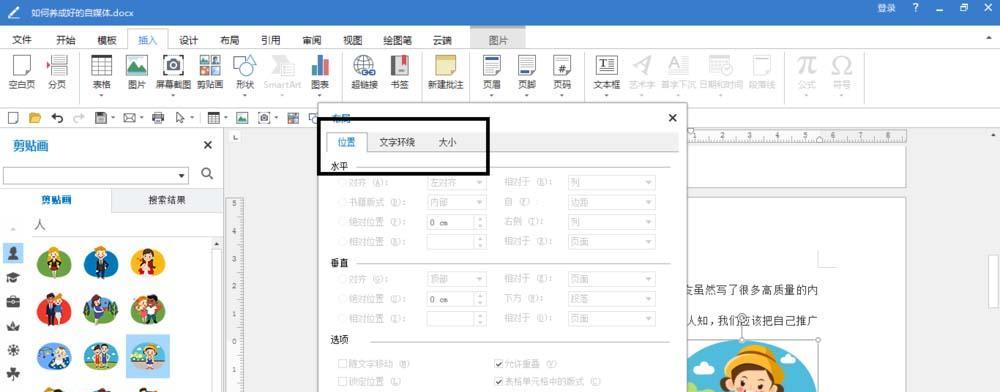This screenshot has width=1000, height=392.
Task: Open the save icon dropdown arrow
Action: [x=113, y=118]
